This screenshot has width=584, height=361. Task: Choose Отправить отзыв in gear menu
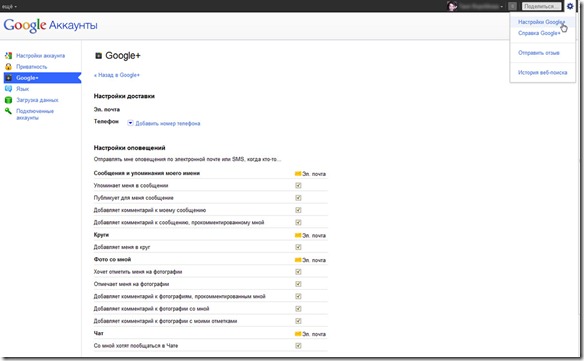point(539,53)
